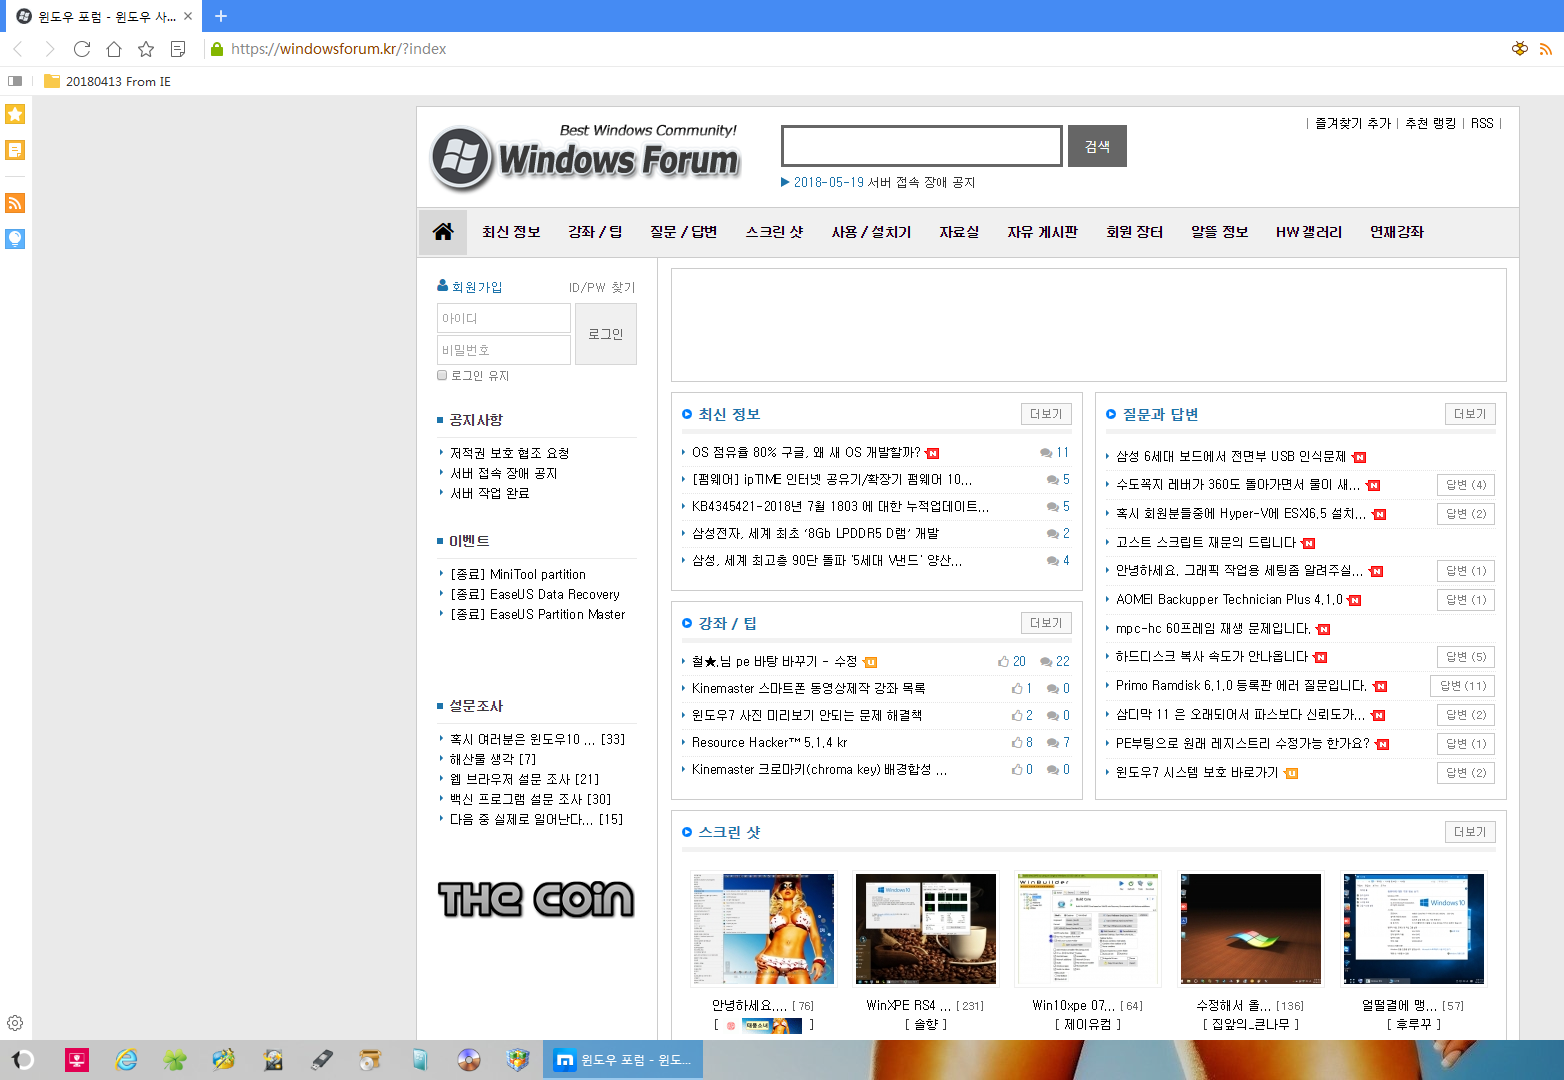Click 더보기 in the 강좌 / 팁 section
Image resolution: width=1564 pixels, height=1080 pixels.
pyautogui.click(x=1046, y=623)
